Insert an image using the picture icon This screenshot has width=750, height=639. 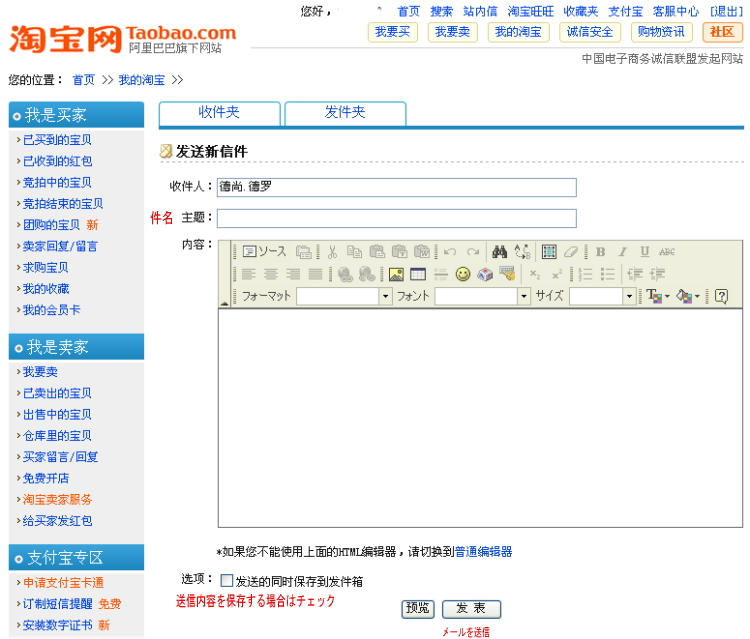pos(397,274)
